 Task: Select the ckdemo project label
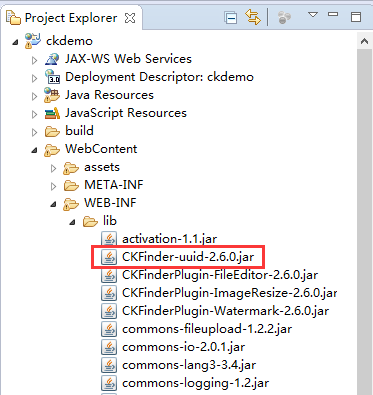(69, 41)
